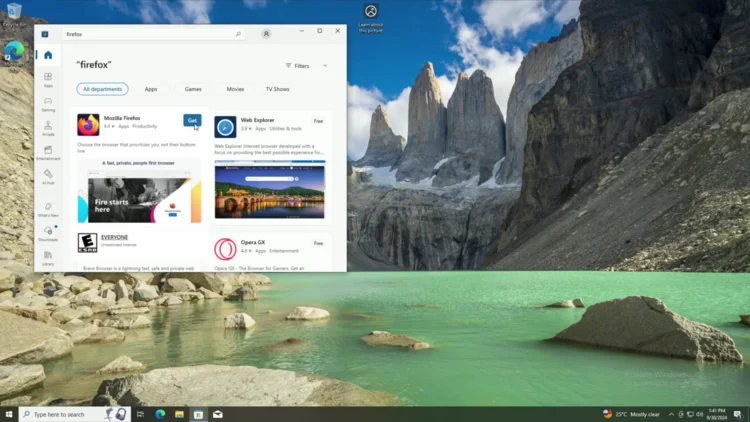Click the ESRB Everyone rating icon

(x=87, y=243)
